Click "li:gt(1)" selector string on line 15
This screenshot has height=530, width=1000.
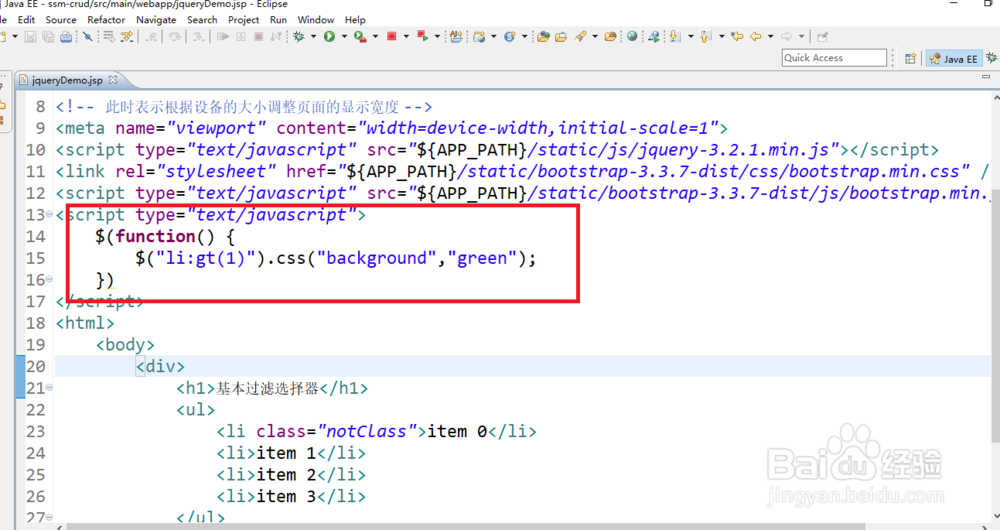pos(205,258)
